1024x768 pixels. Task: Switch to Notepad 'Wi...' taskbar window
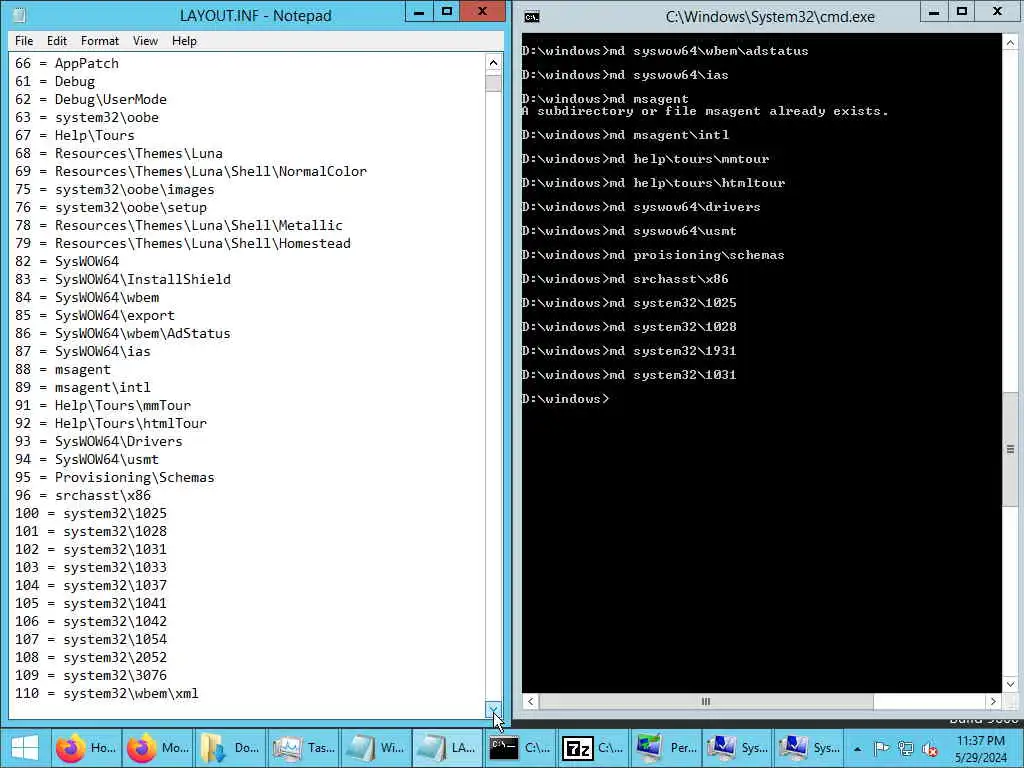coord(375,748)
